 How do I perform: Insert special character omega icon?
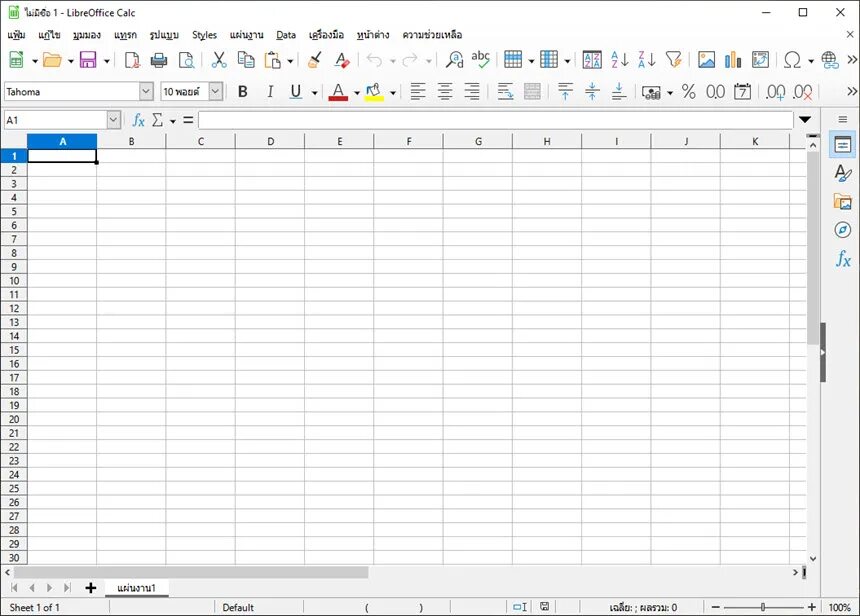click(793, 60)
